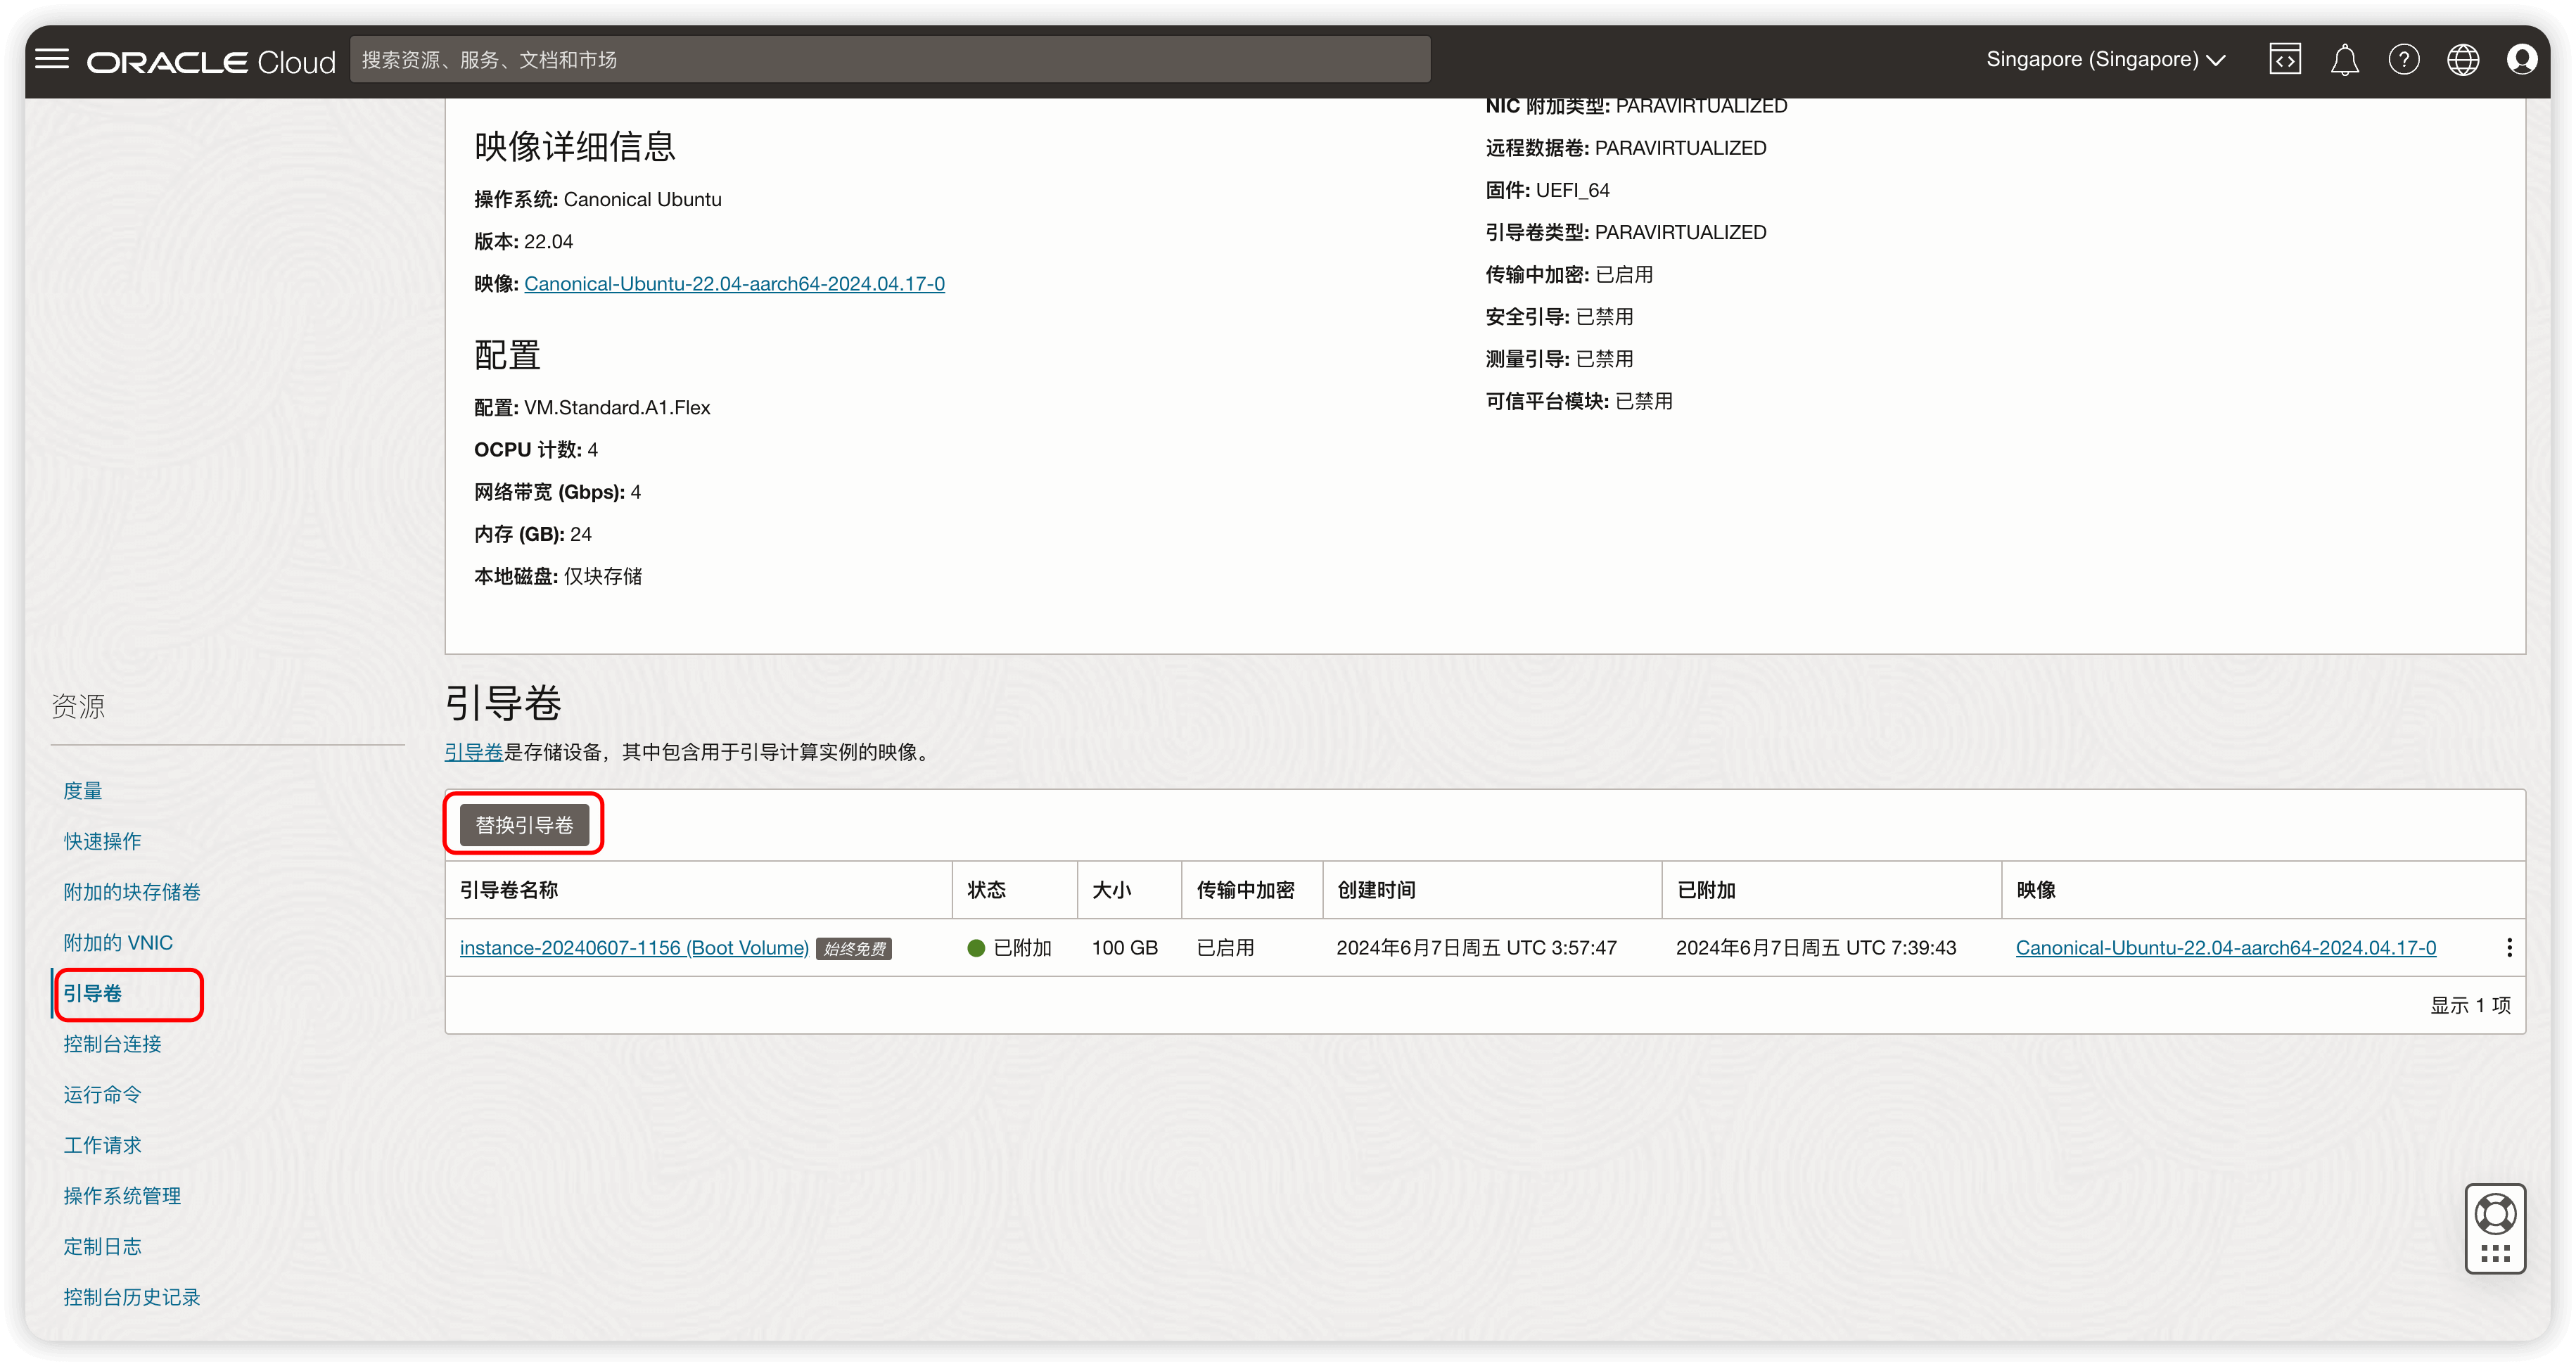Expand the Singapore region selector
Viewport: 2576px width, 1366px height.
pyautogui.click(x=2106, y=60)
